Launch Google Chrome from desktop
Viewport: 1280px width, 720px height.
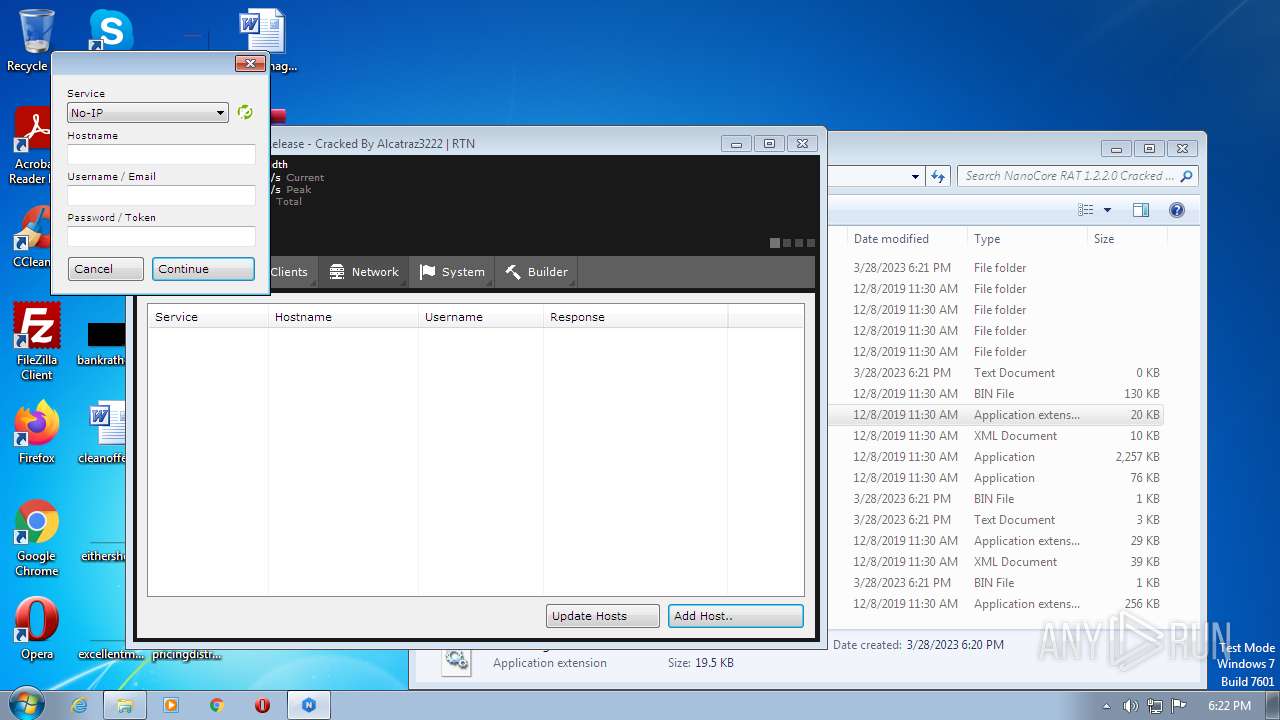coord(37,538)
